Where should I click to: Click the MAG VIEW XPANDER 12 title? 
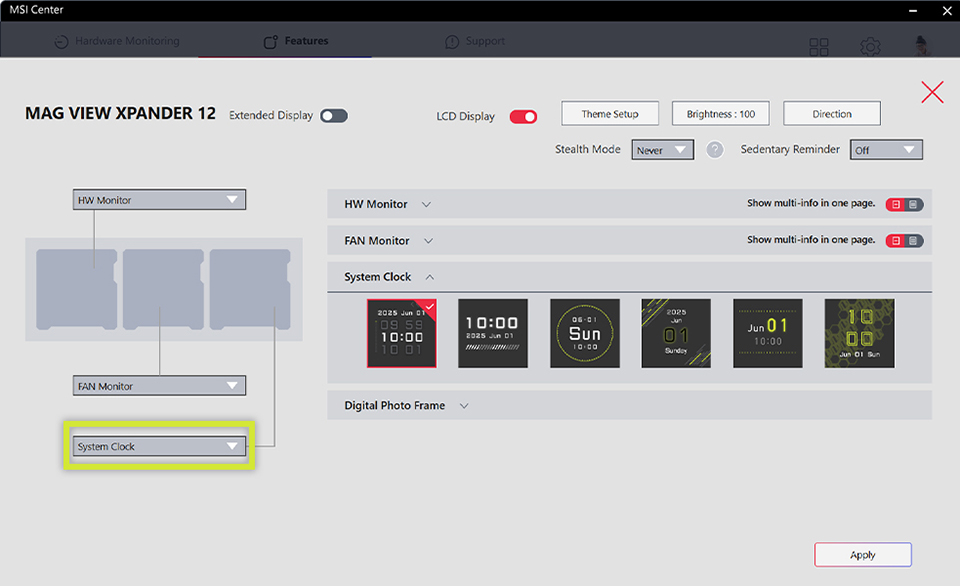[120, 114]
